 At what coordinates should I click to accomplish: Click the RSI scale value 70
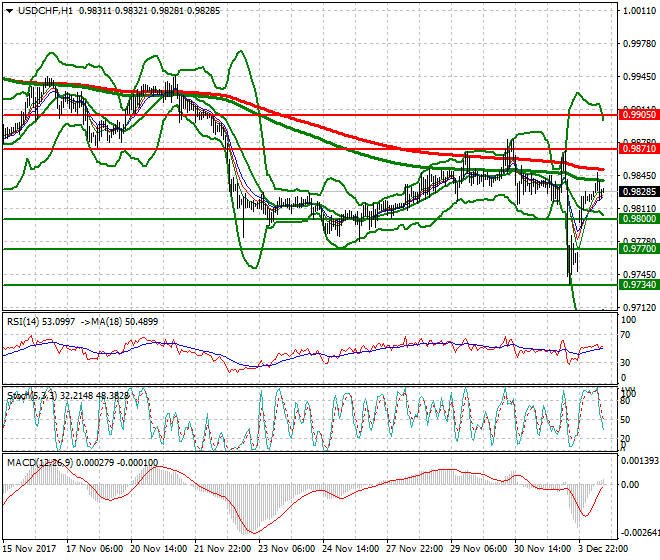click(x=626, y=335)
